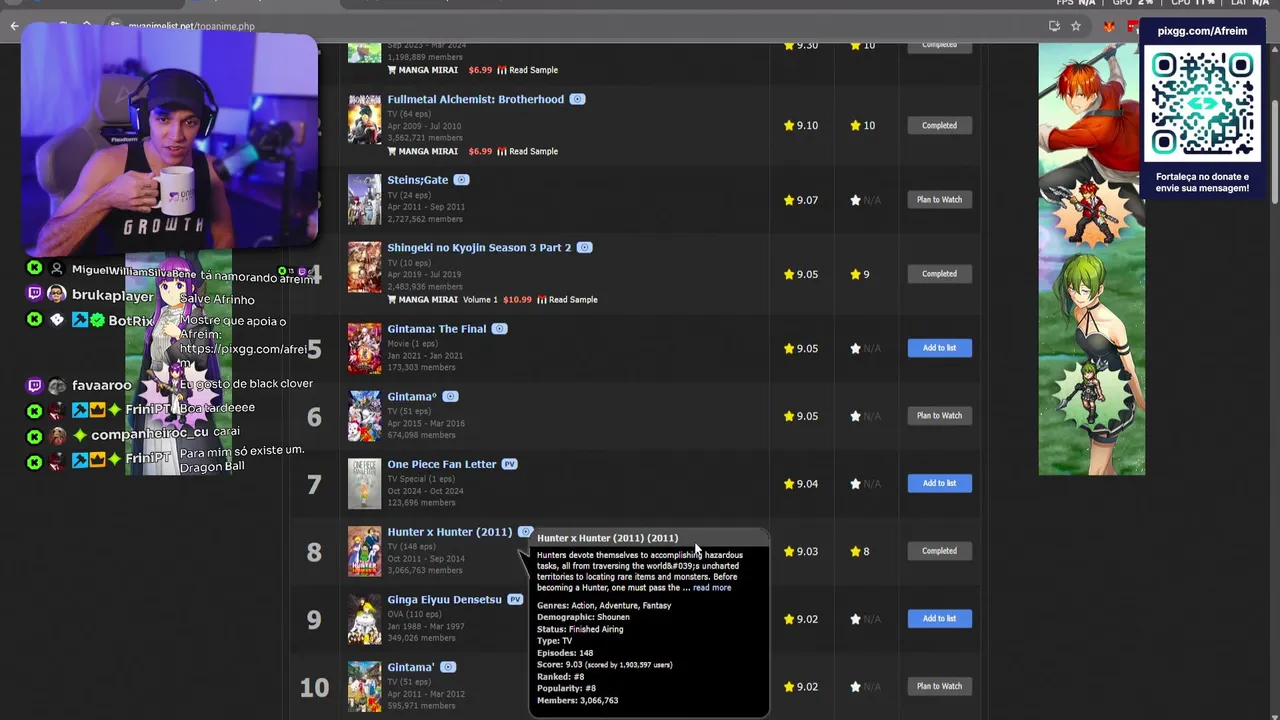This screenshot has height=720, width=1280.
Task: Click MANGA MIRAI under Fullmetal Alchemist: Brotherhood
Action: pos(428,152)
